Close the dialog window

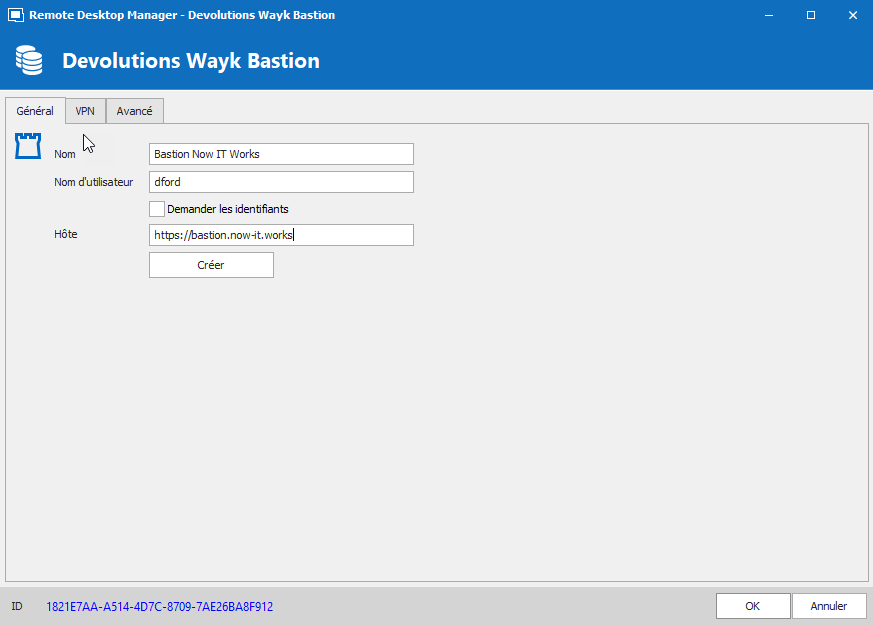pyautogui.click(x=852, y=15)
